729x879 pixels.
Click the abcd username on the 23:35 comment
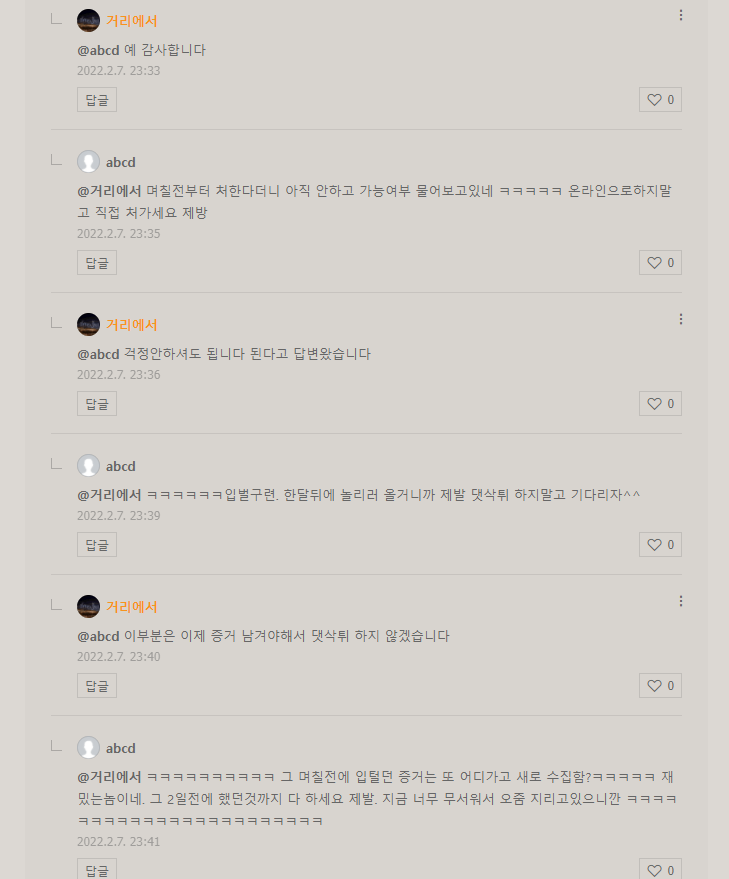coord(121,162)
